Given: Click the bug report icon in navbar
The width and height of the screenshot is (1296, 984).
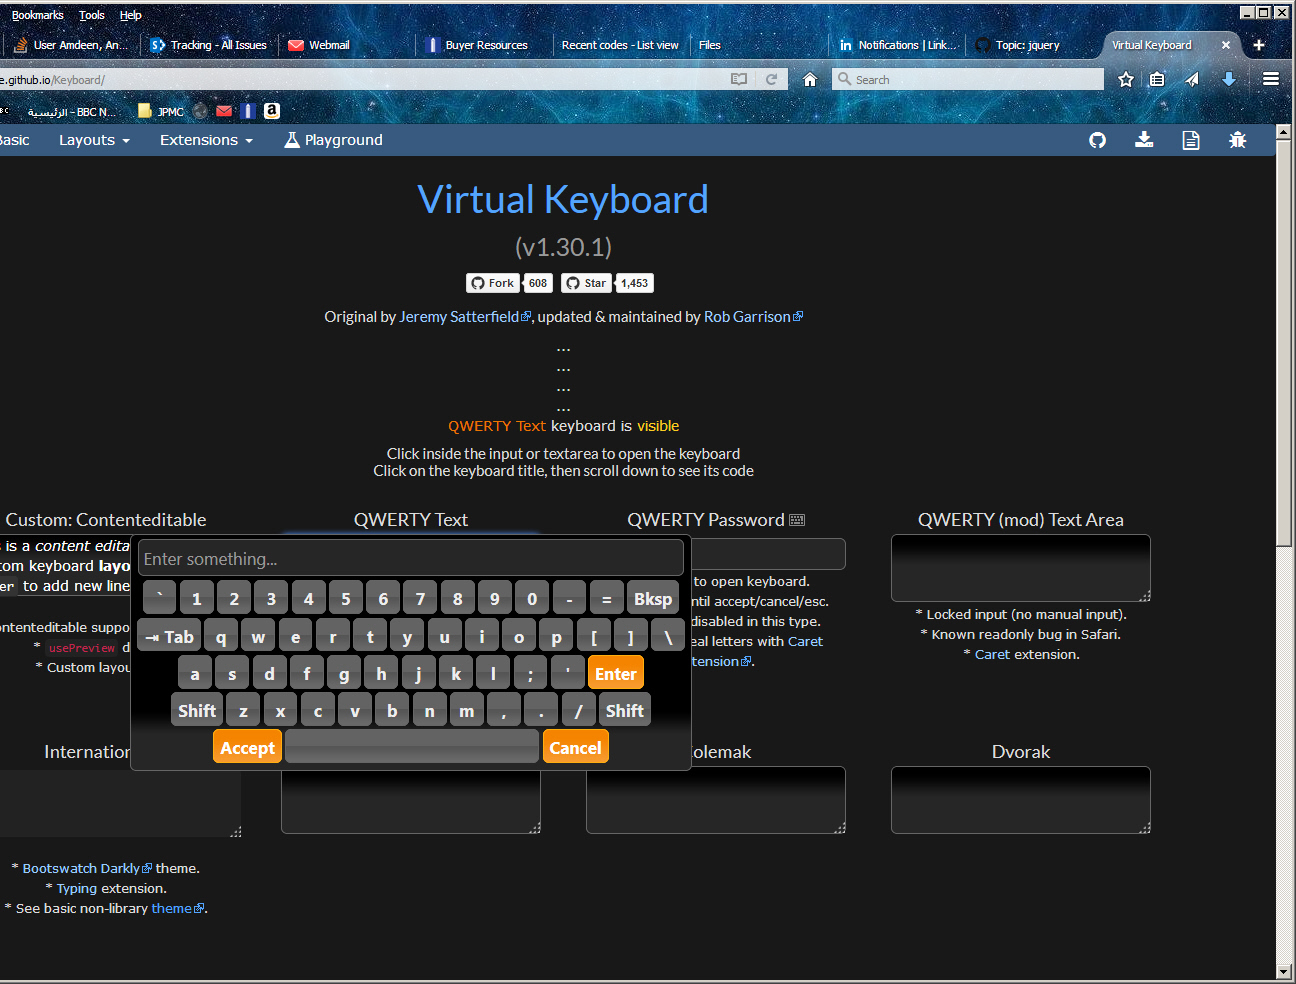Looking at the screenshot, I should pos(1237,140).
